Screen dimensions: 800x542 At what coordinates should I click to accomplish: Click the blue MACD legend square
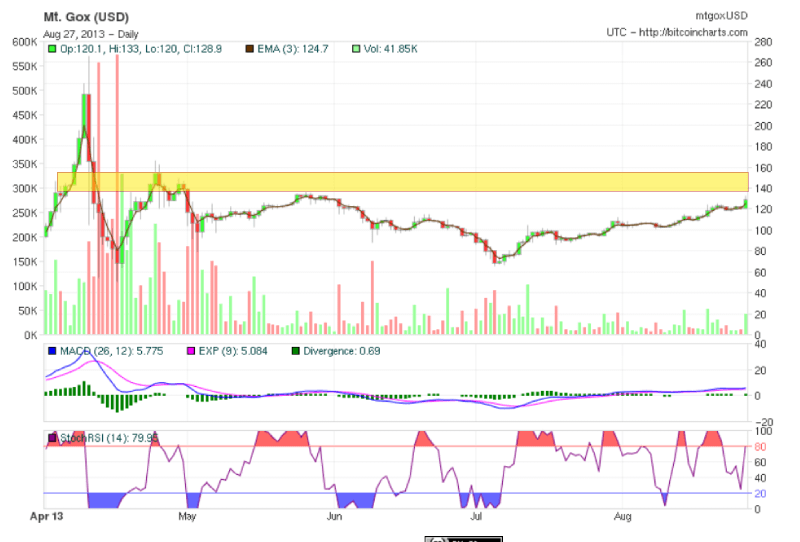tap(52, 351)
